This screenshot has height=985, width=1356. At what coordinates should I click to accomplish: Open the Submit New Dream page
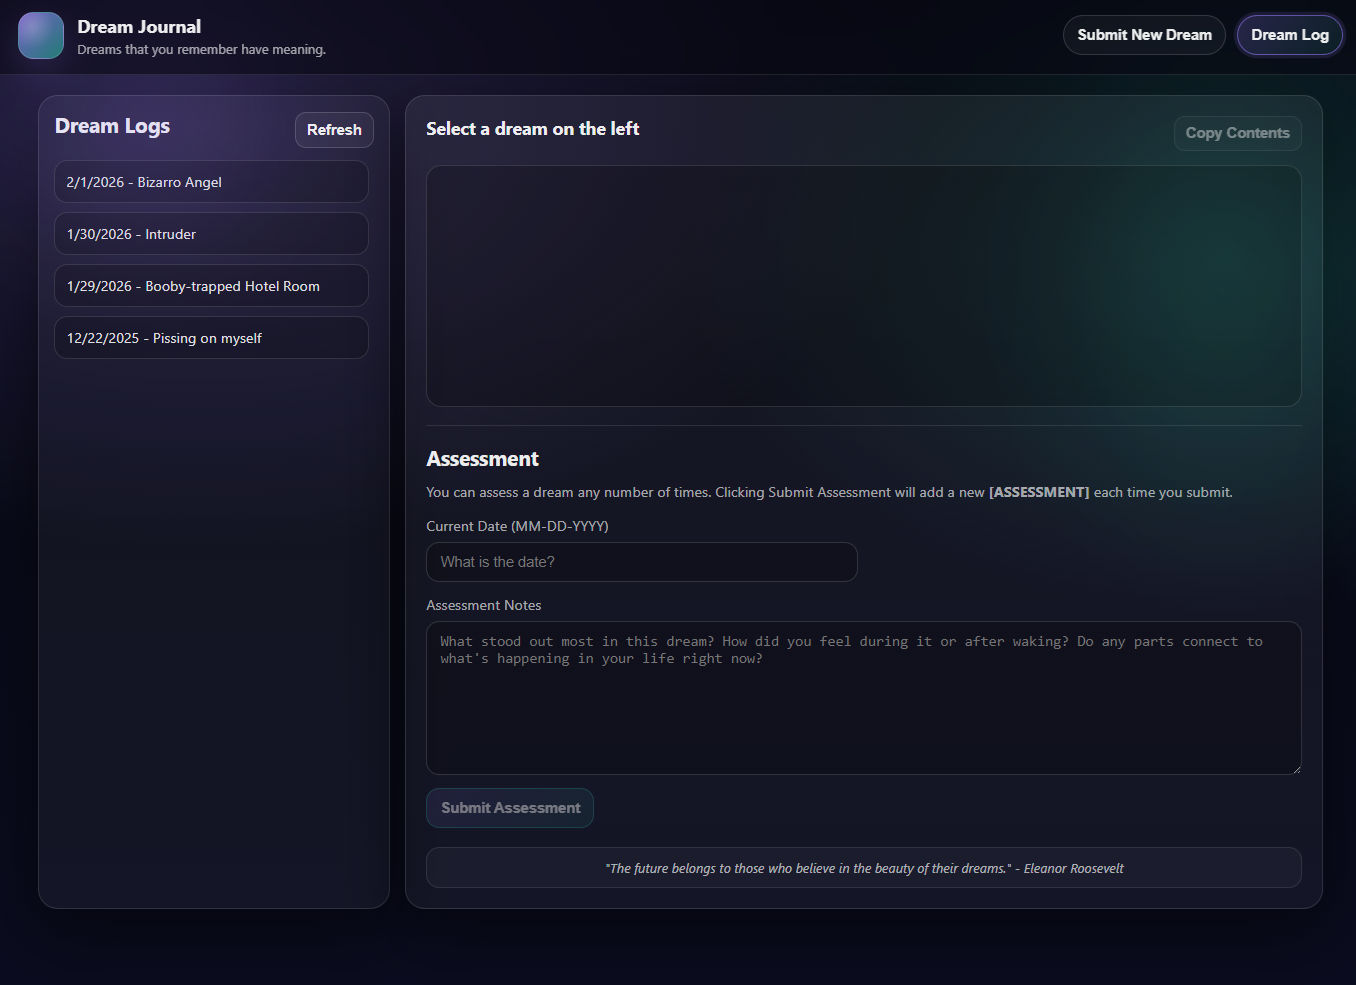click(x=1144, y=35)
